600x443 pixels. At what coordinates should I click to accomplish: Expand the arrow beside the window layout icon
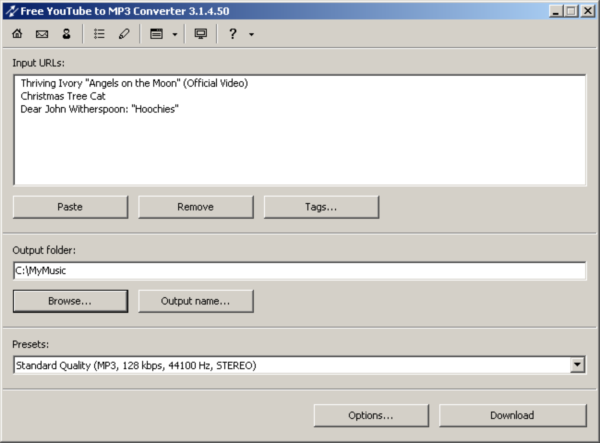coord(175,34)
